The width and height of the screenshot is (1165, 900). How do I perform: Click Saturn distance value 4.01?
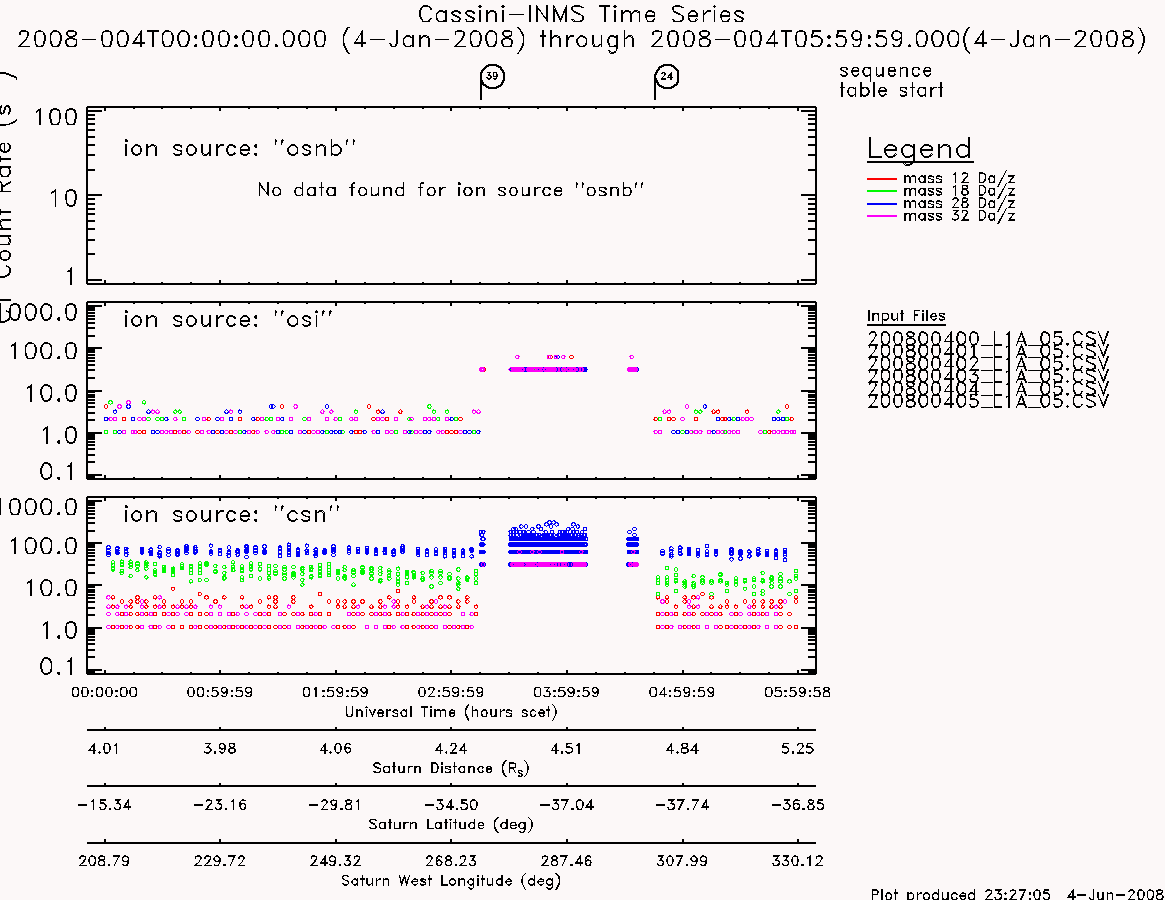point(103,748)
